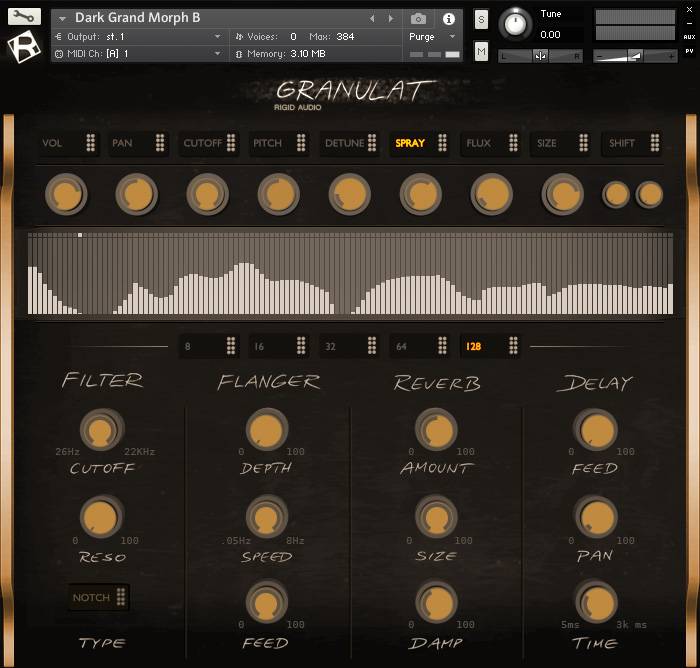Viewport: 700px width, 668px height.
Task: Select the 8 steps button
Action: click(208, 346)
